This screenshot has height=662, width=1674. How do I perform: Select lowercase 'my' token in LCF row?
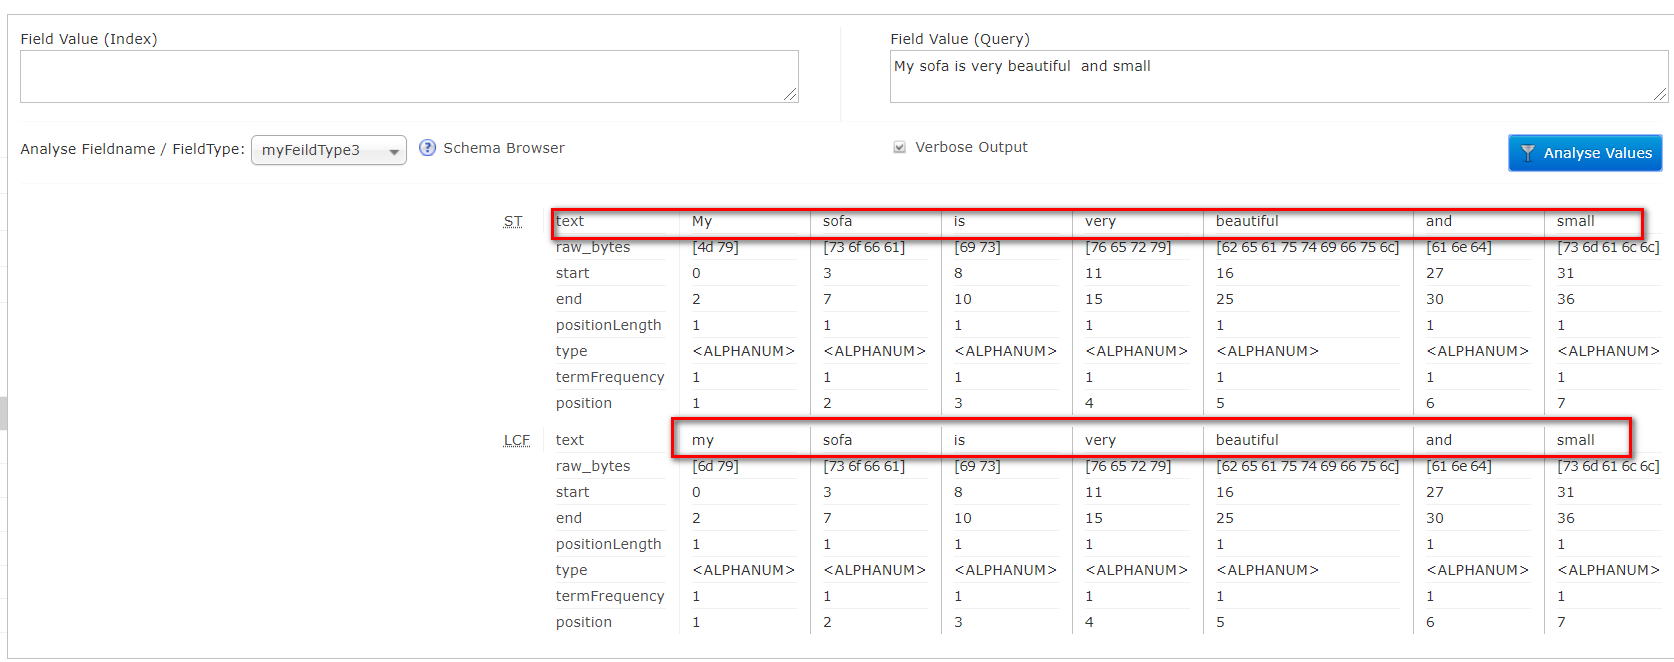[x=702, y=440]
